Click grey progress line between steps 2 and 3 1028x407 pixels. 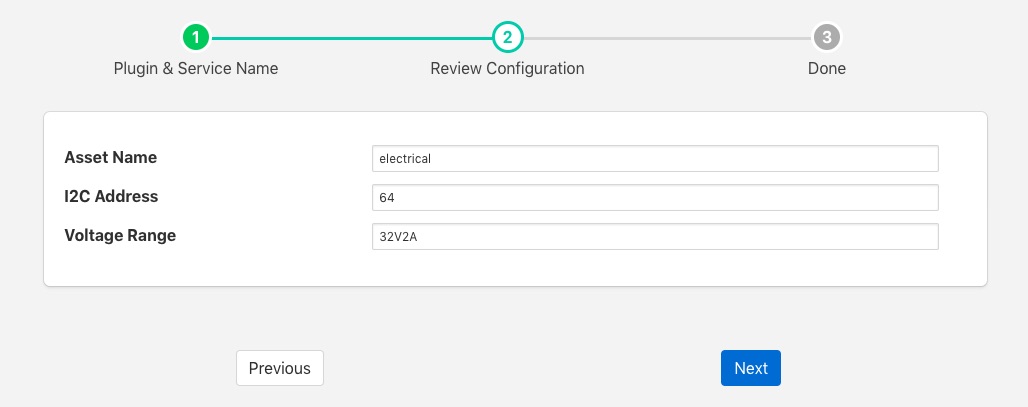coord(666,38)
